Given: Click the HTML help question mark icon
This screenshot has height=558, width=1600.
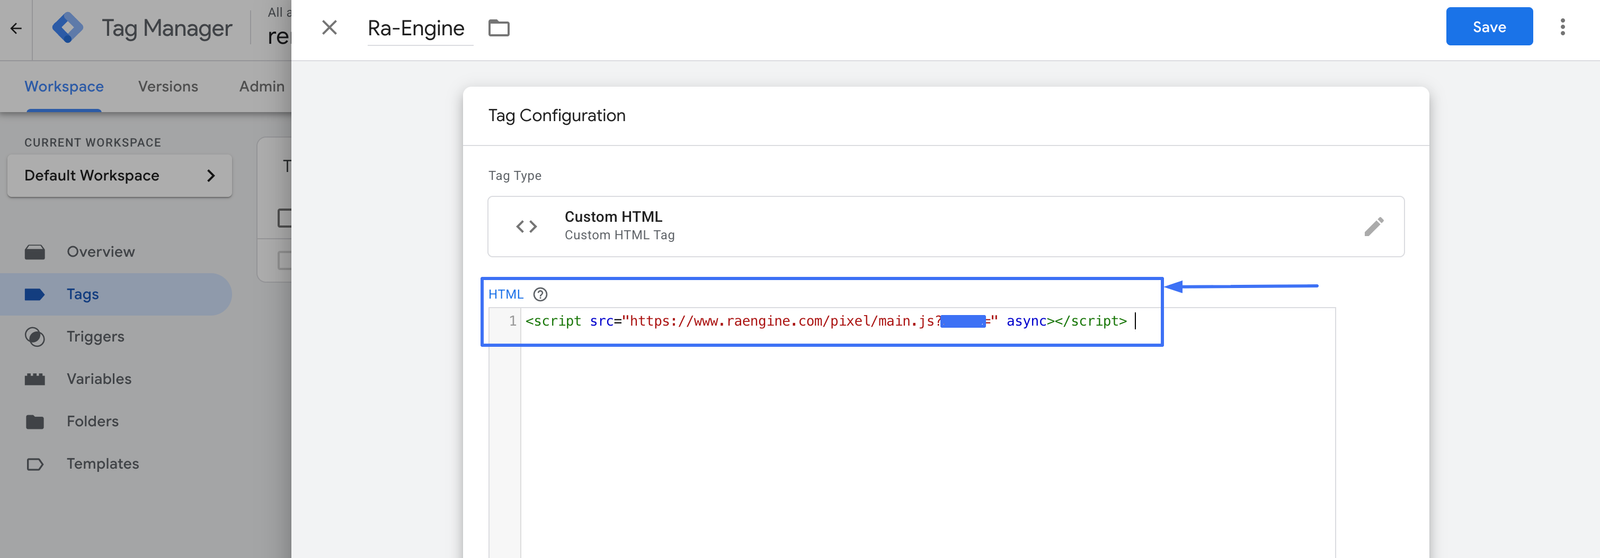Looking at the screenshot, I should (540, 294).
